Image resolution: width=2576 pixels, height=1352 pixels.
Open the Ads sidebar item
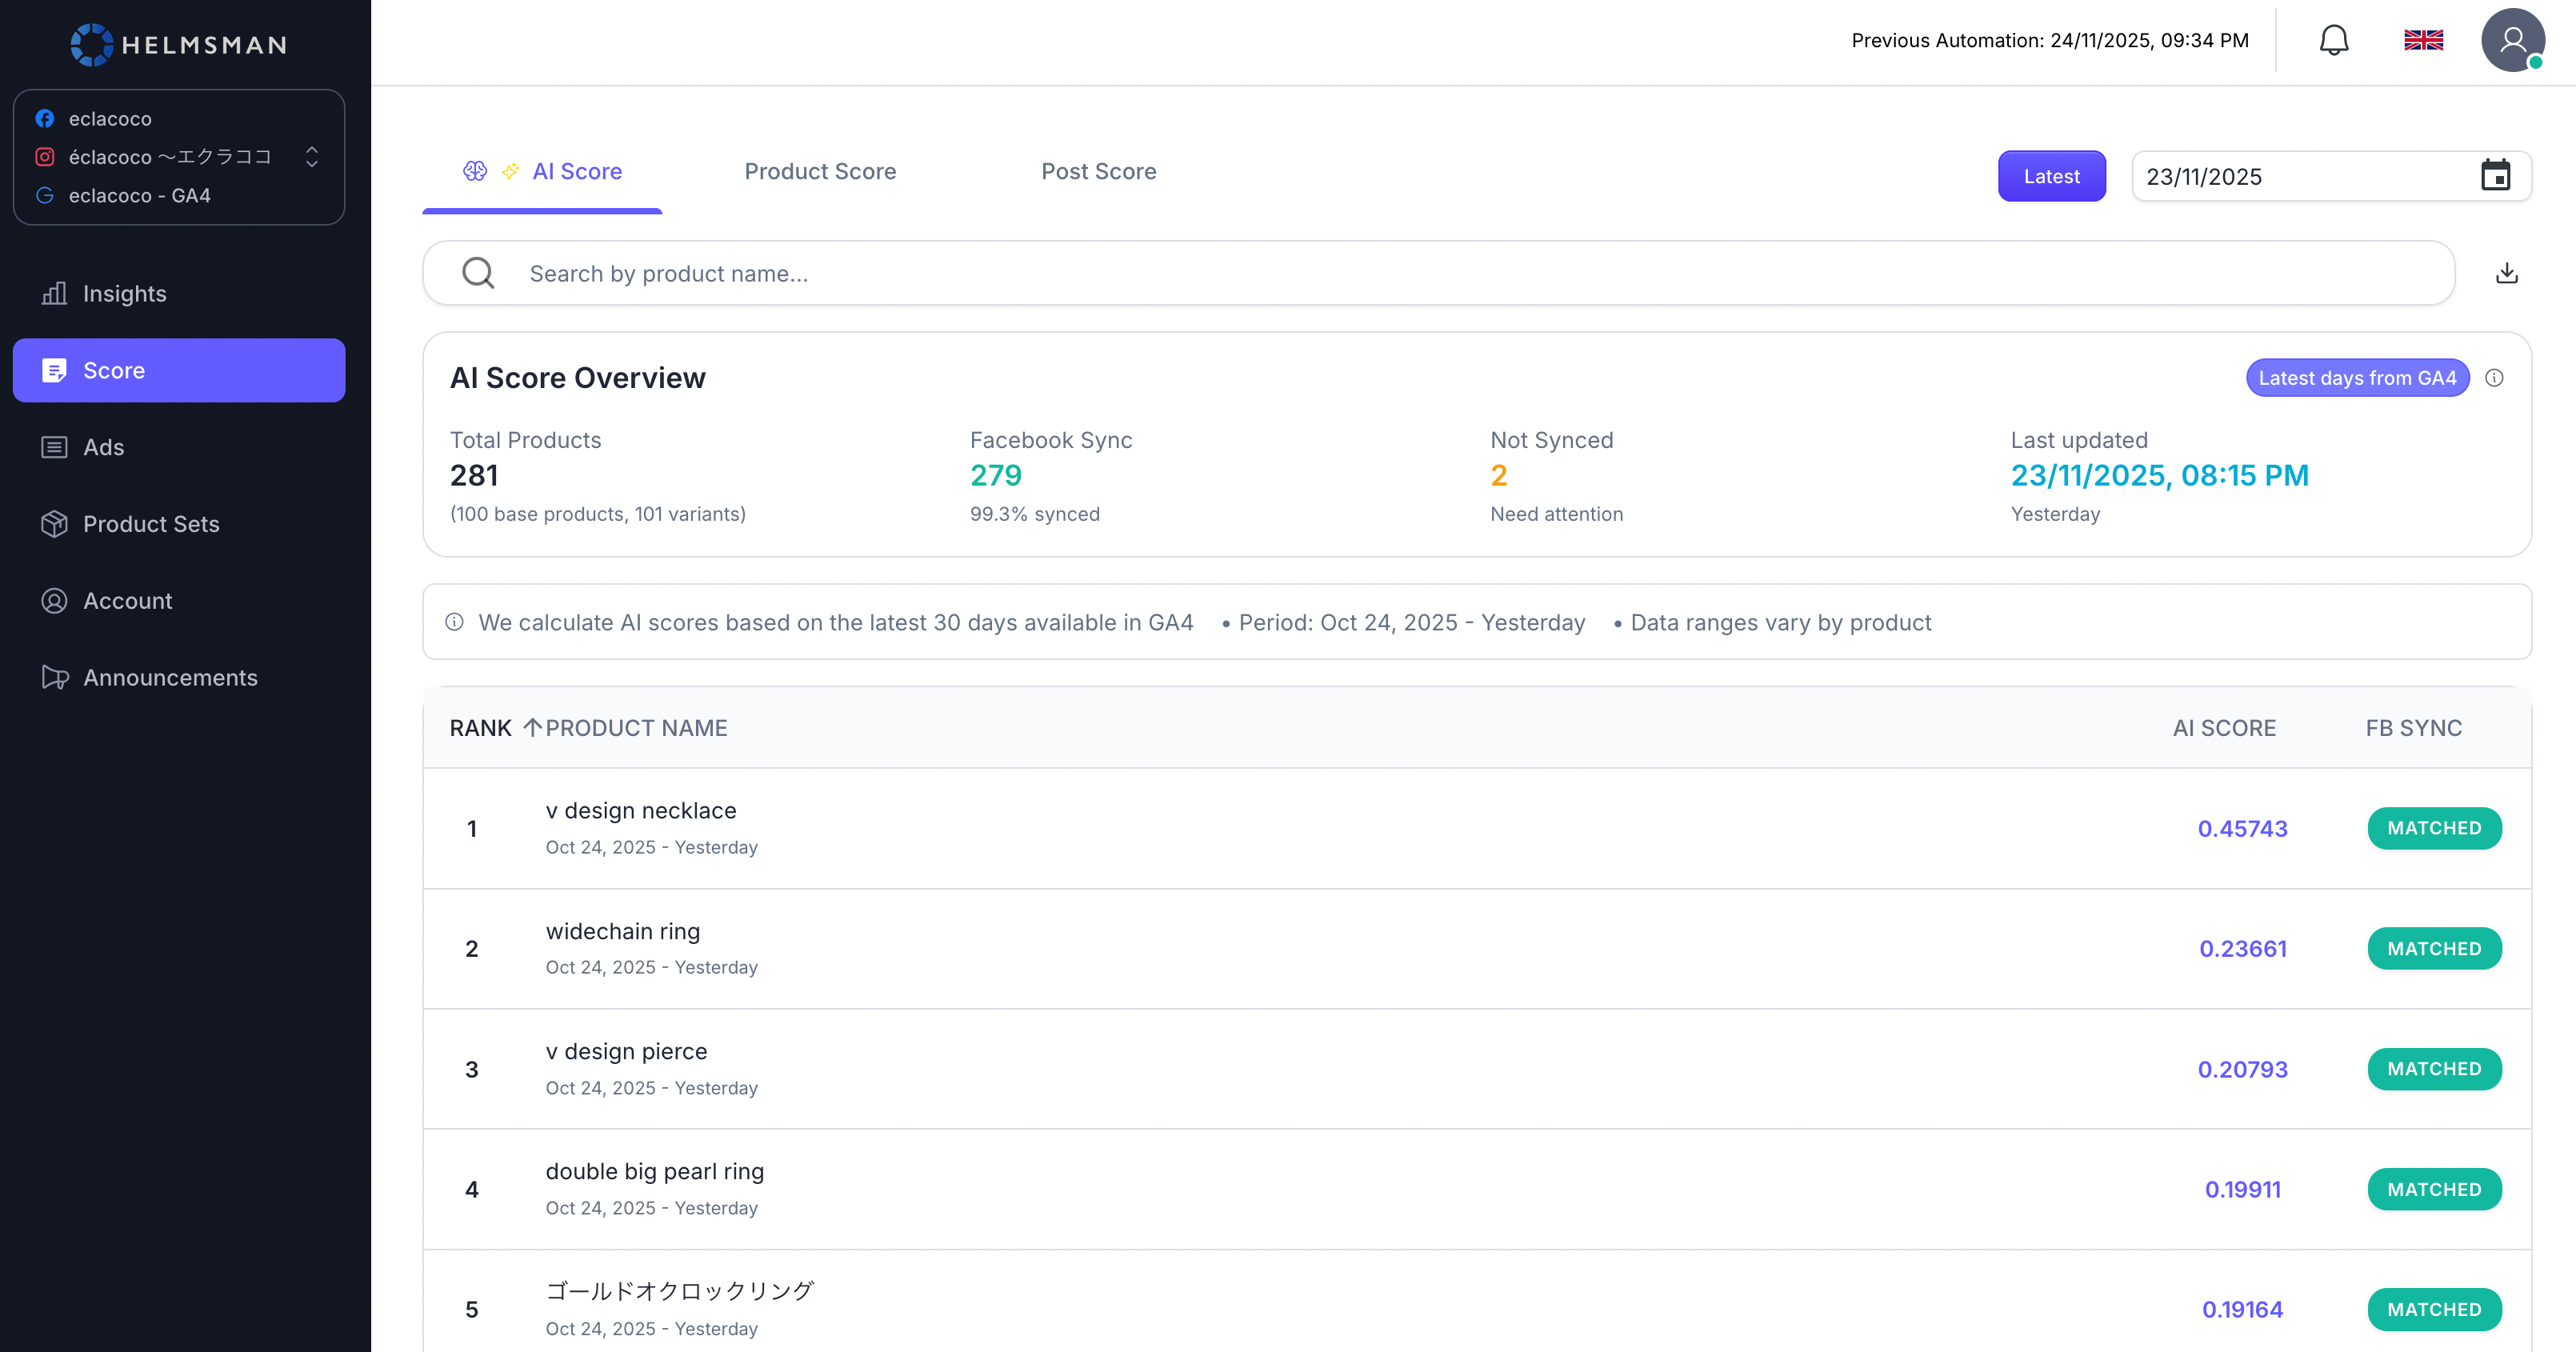103,447
